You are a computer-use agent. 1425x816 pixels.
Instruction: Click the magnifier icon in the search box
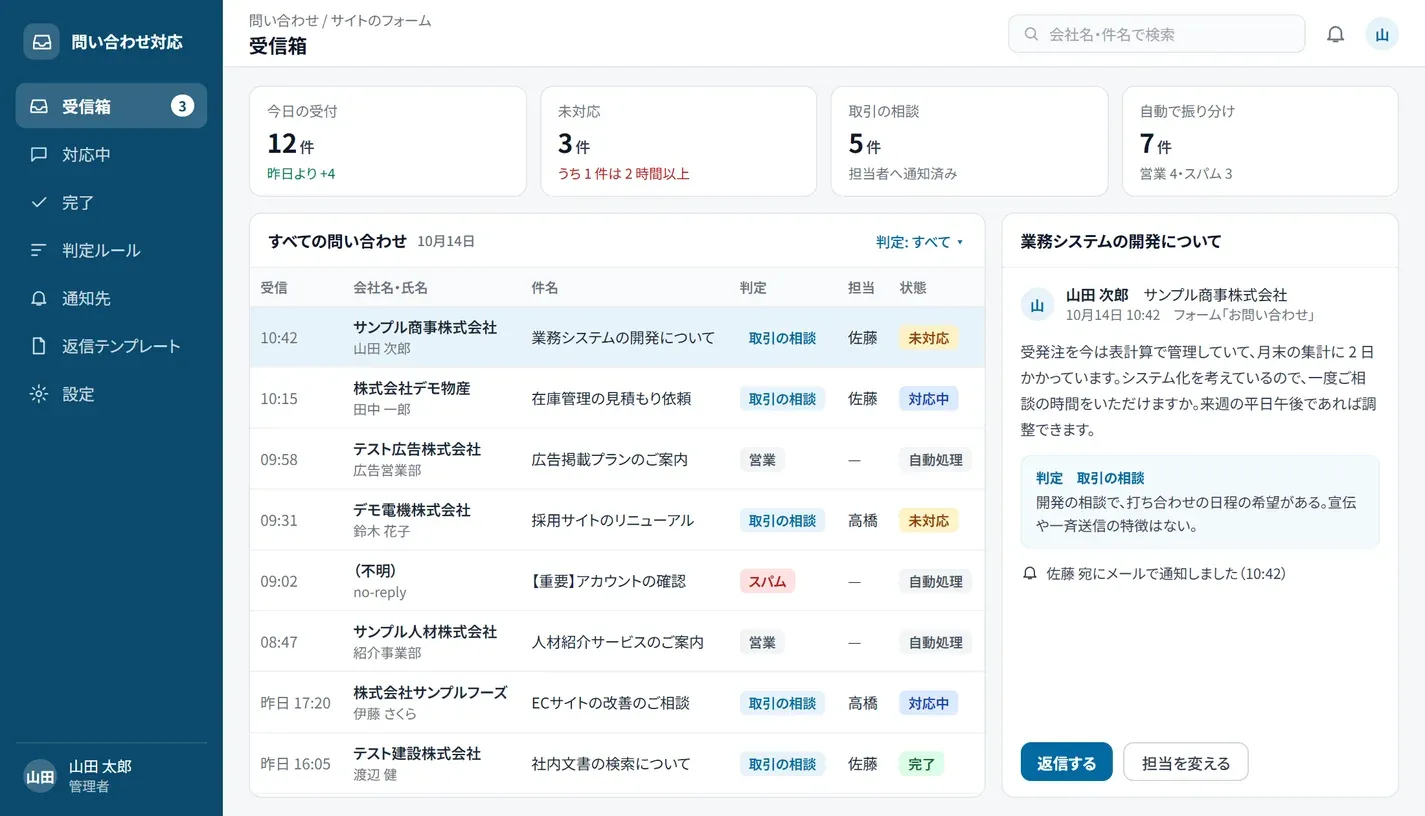click(x=1031, y=34)
